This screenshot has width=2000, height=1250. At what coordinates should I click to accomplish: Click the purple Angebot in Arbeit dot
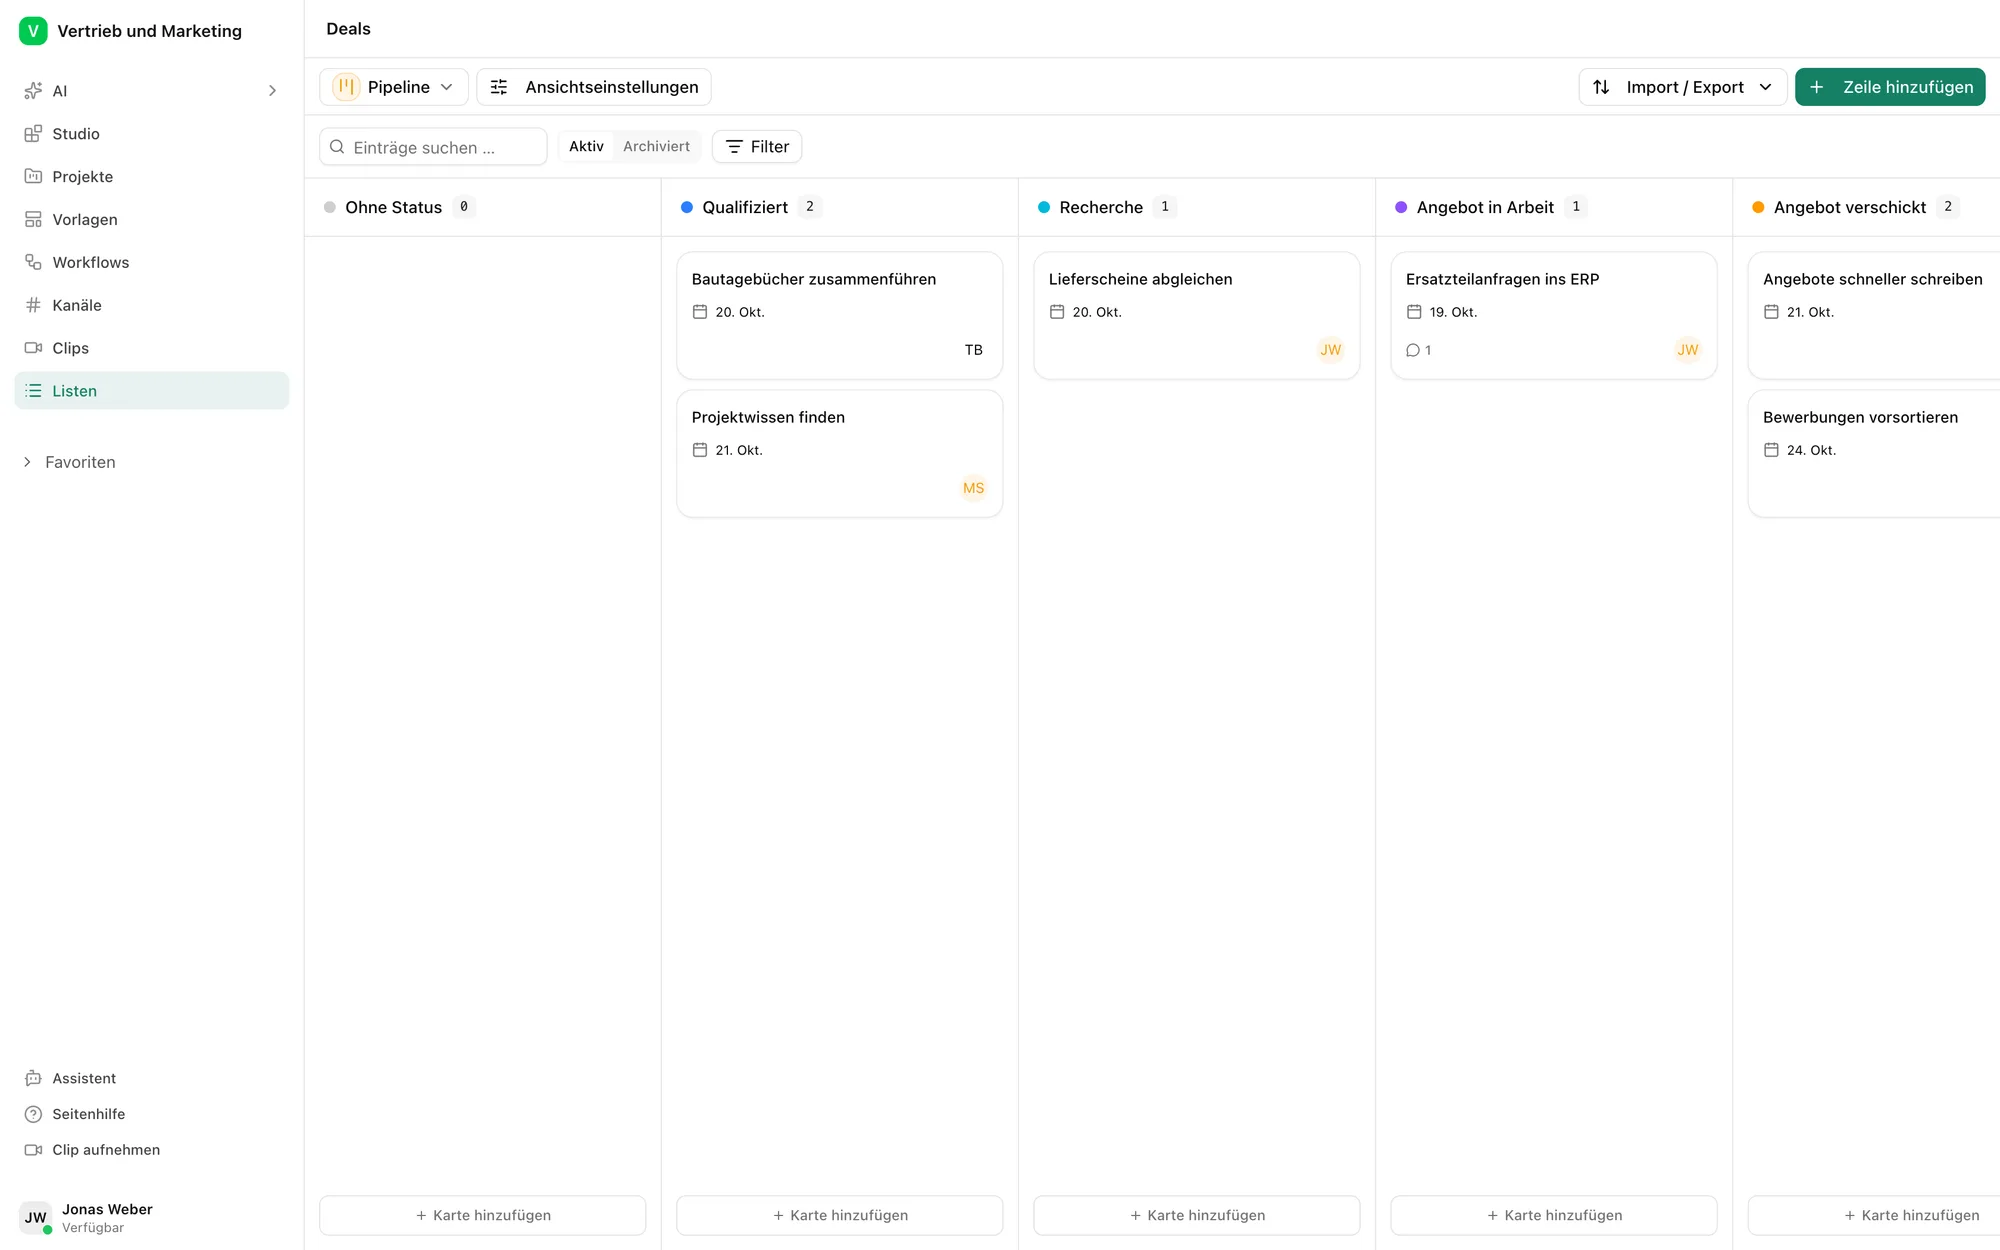coord(1401,208)
